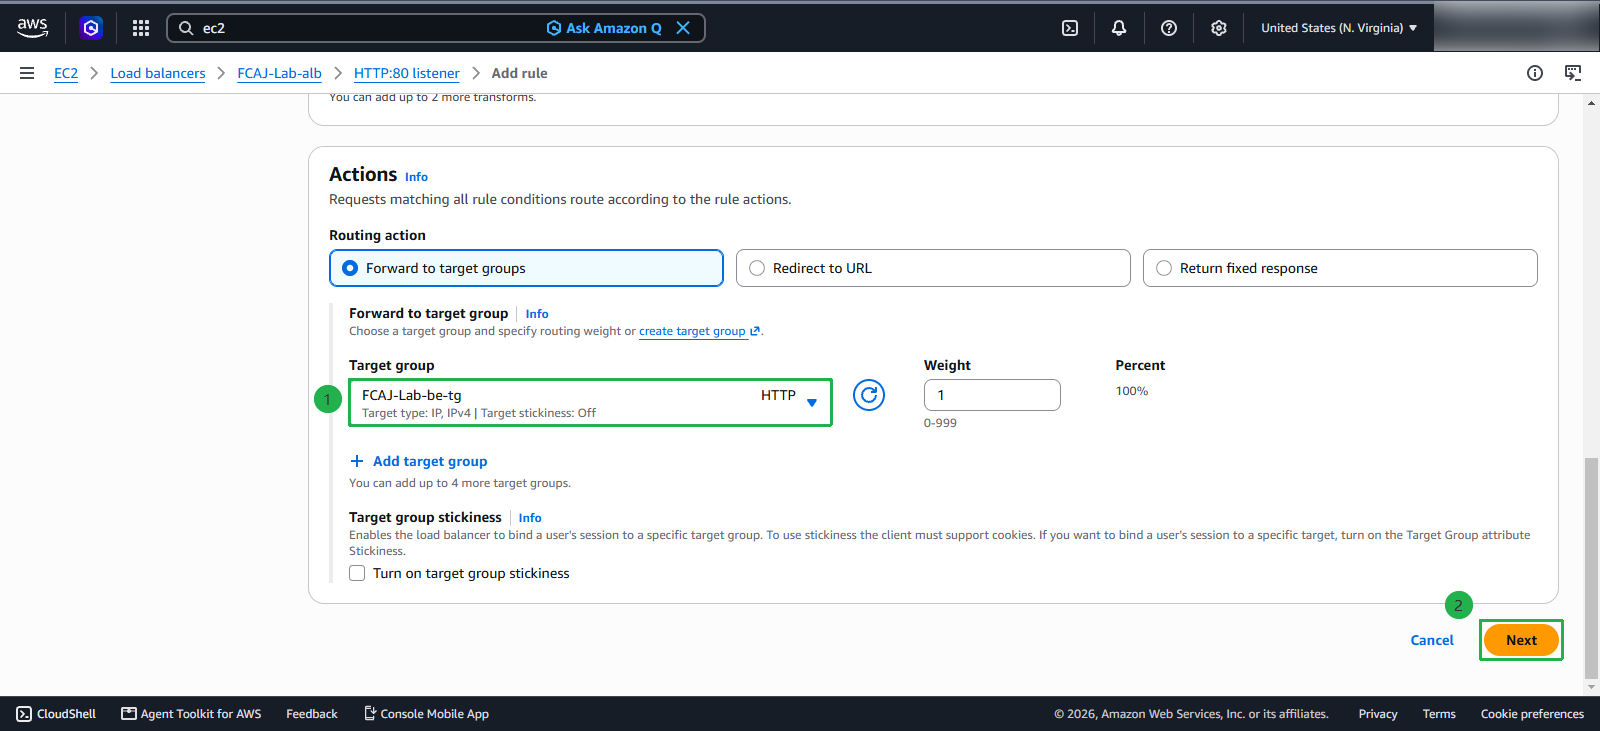Select Redirect to URL routing action
The image size is (1600, 731).
[933, 268]
